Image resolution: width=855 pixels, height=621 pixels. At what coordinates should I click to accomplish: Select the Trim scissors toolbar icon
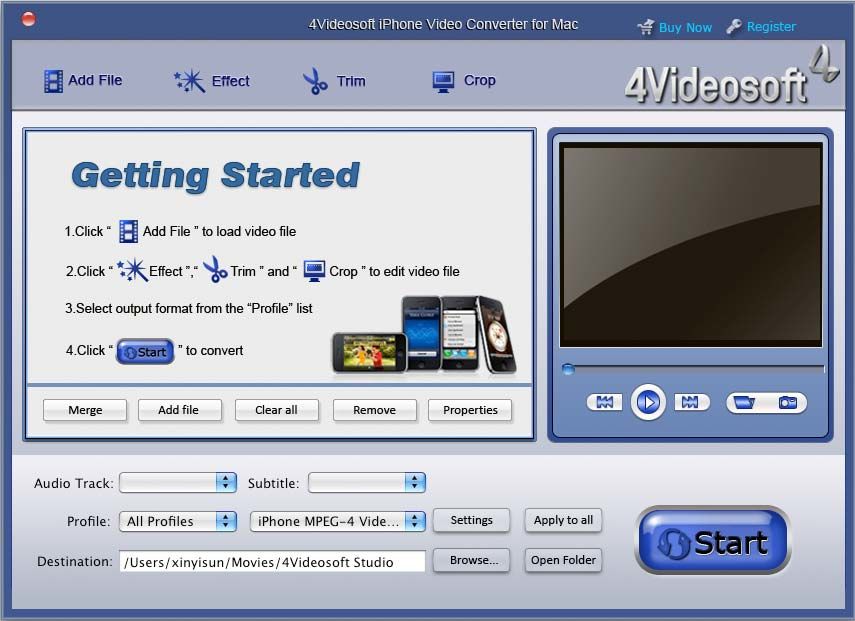pyautogui.click(x=315, y=81)
